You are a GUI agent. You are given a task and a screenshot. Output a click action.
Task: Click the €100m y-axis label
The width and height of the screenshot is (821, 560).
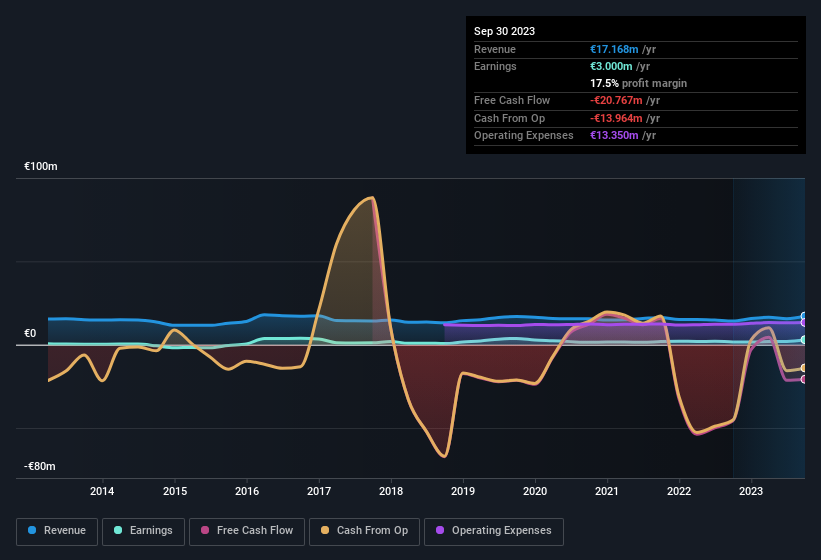(x=41, y=166)
